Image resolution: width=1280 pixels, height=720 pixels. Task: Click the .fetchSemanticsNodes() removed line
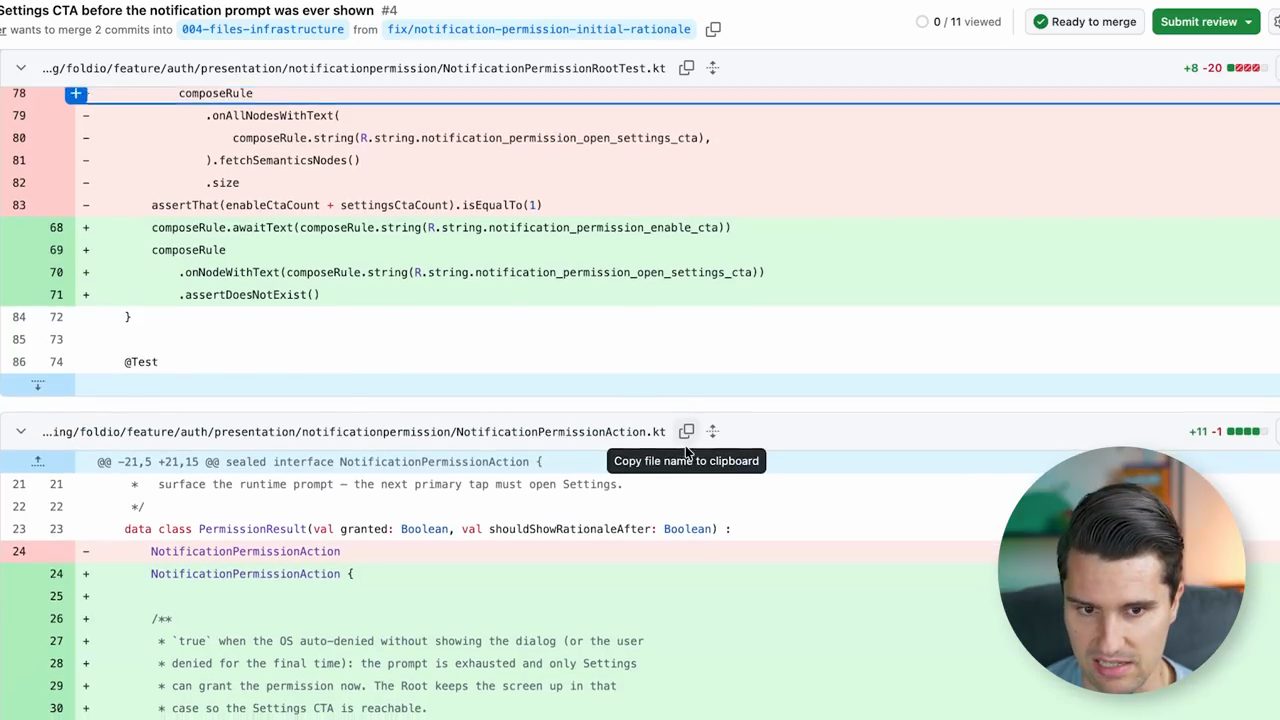[x=283, y=160]
